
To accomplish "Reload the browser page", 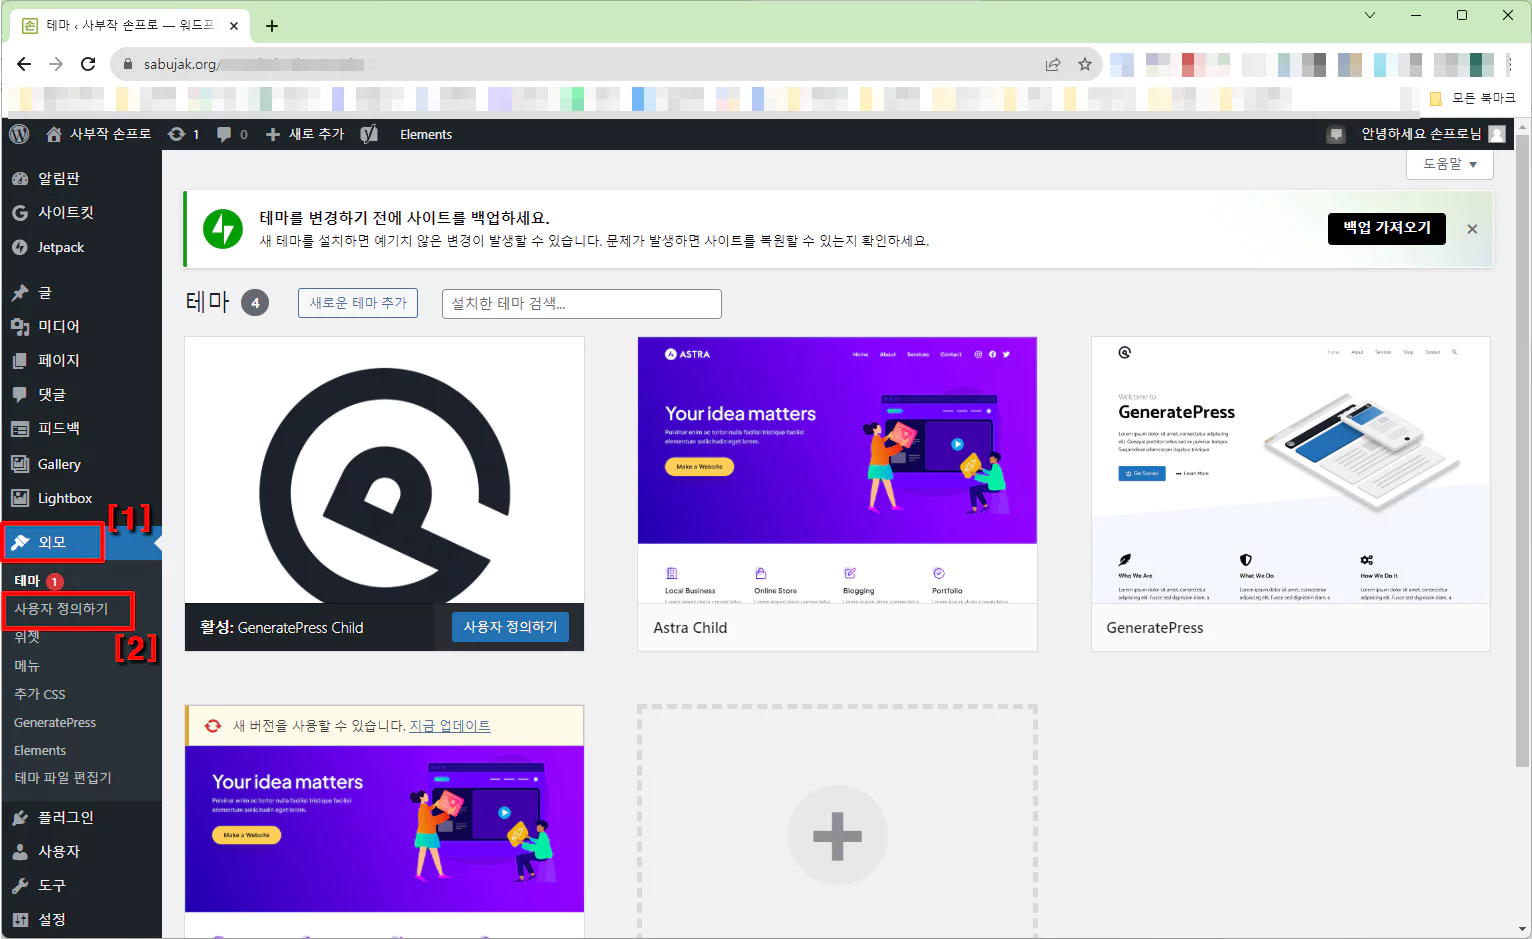I will pos(88,64).
